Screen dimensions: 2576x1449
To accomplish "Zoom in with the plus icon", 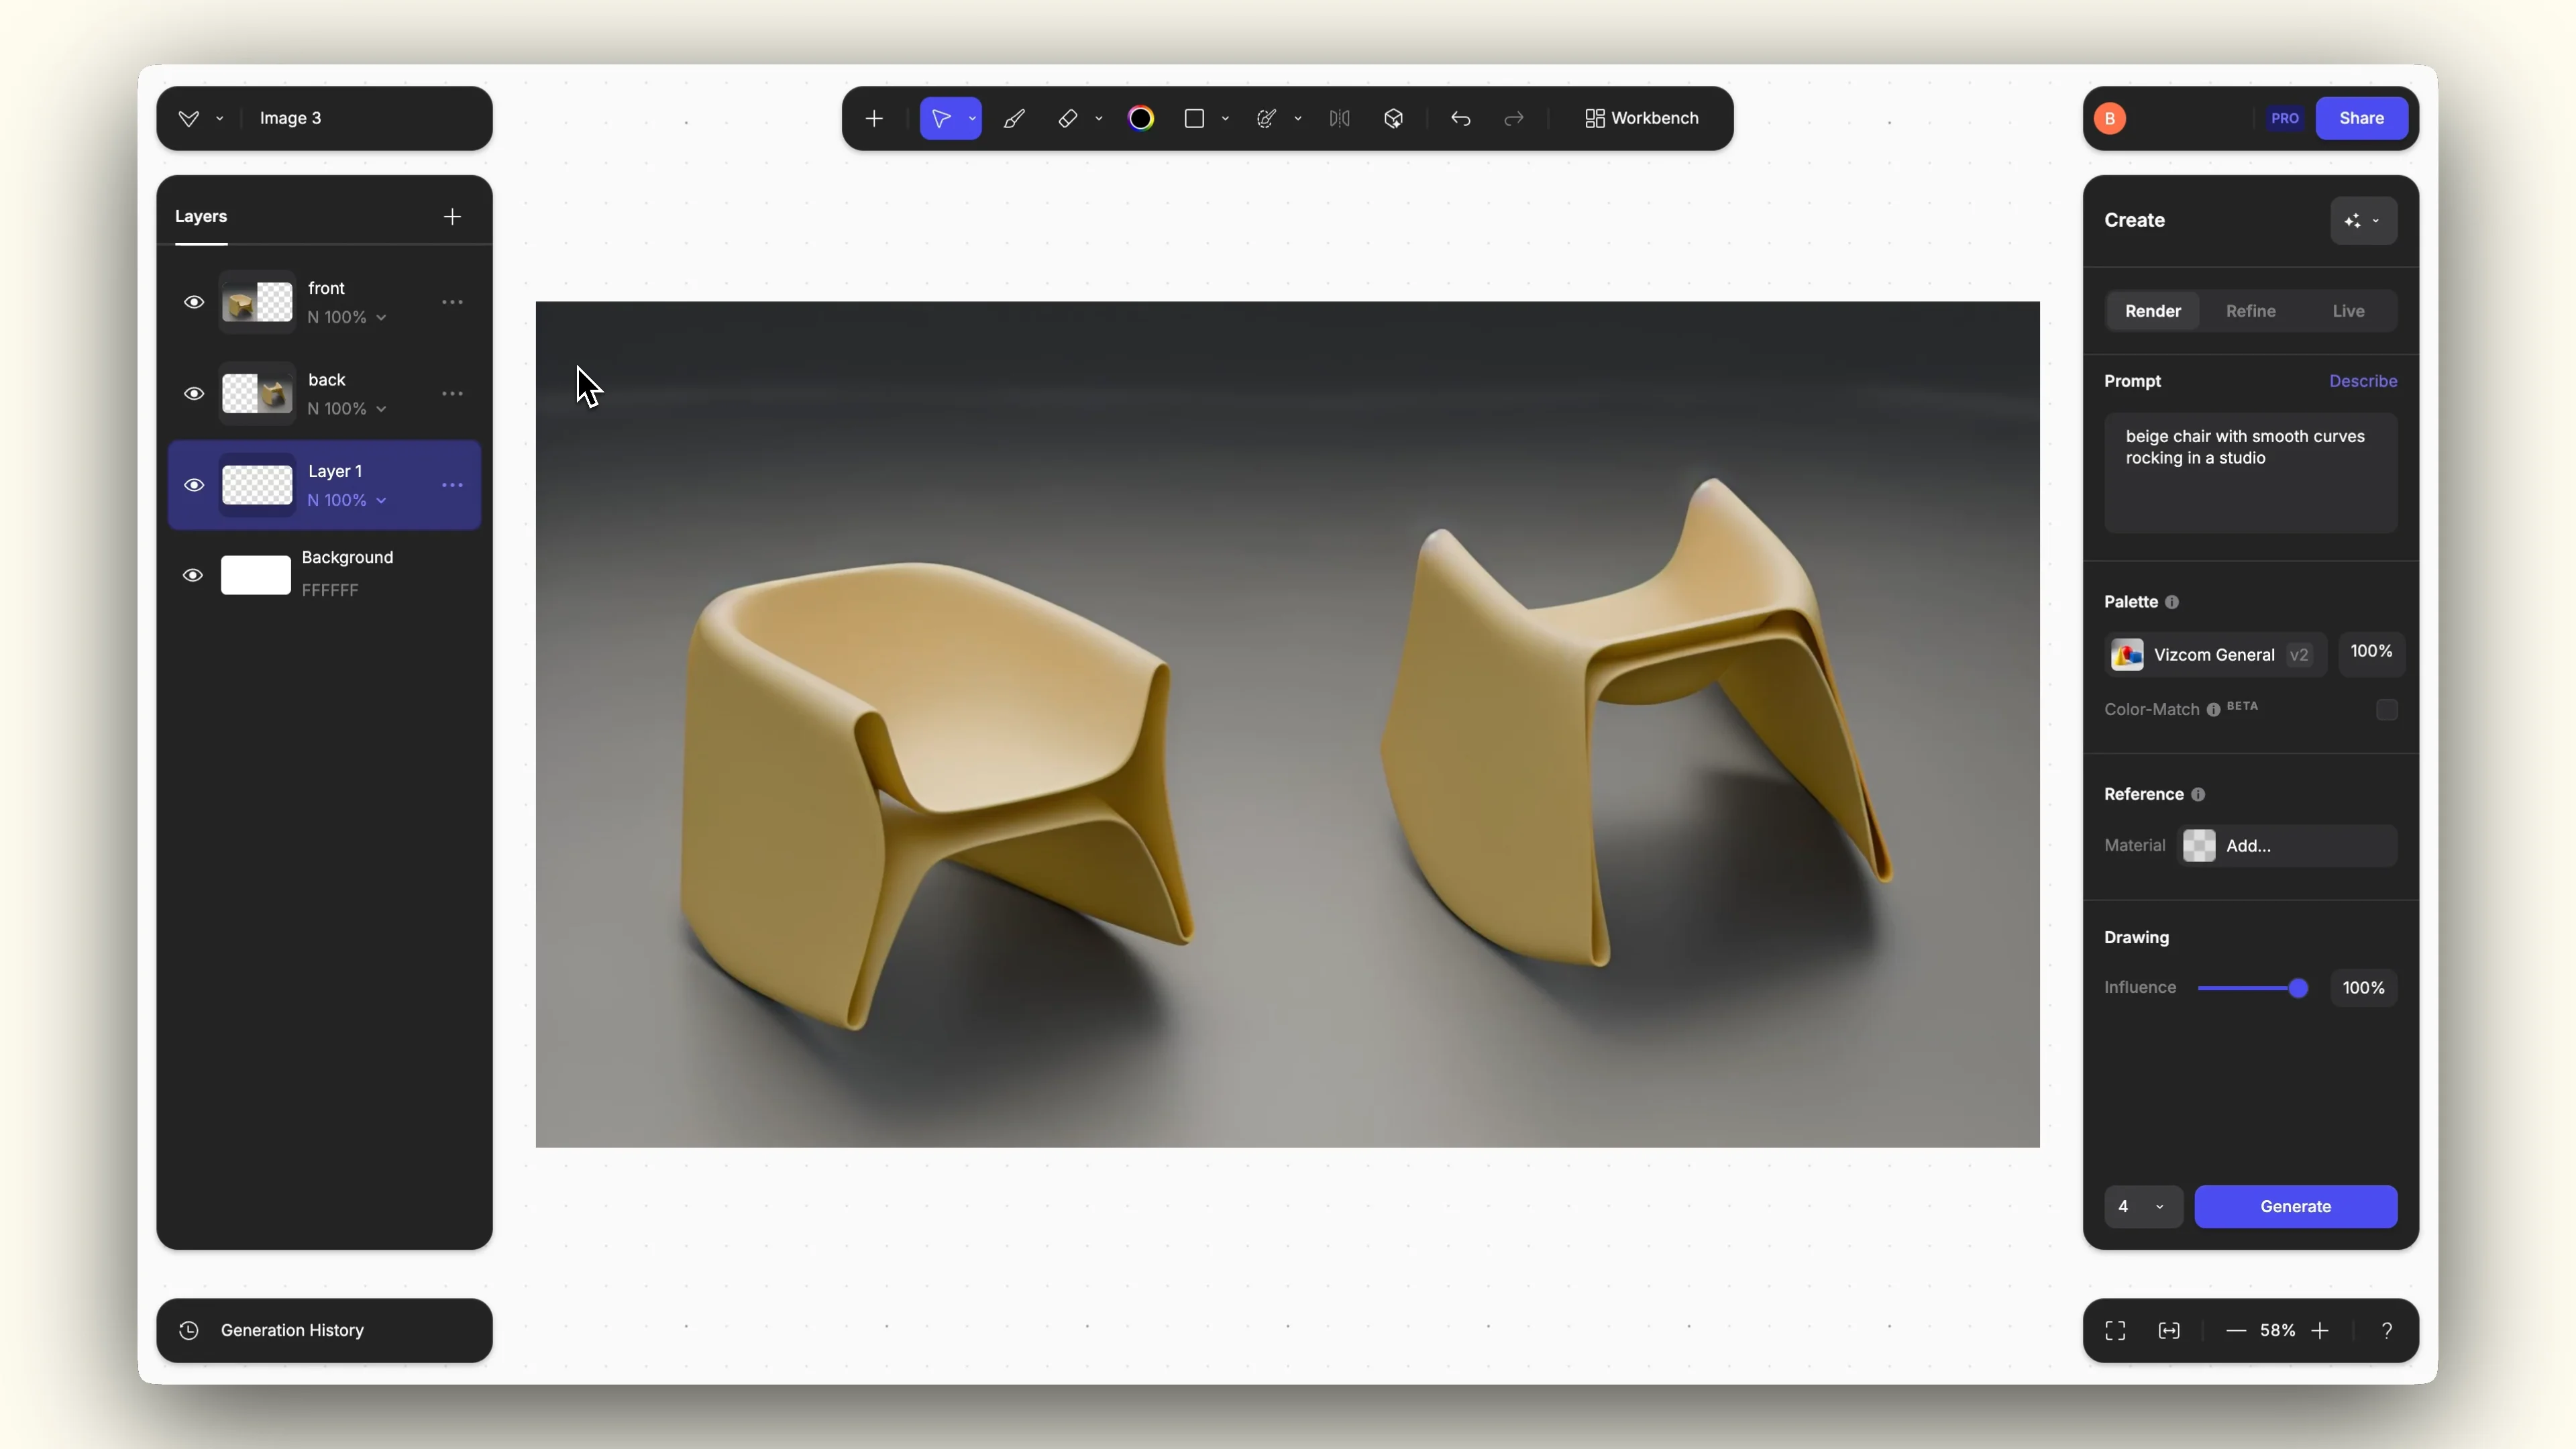I will click(2320, 1330).
